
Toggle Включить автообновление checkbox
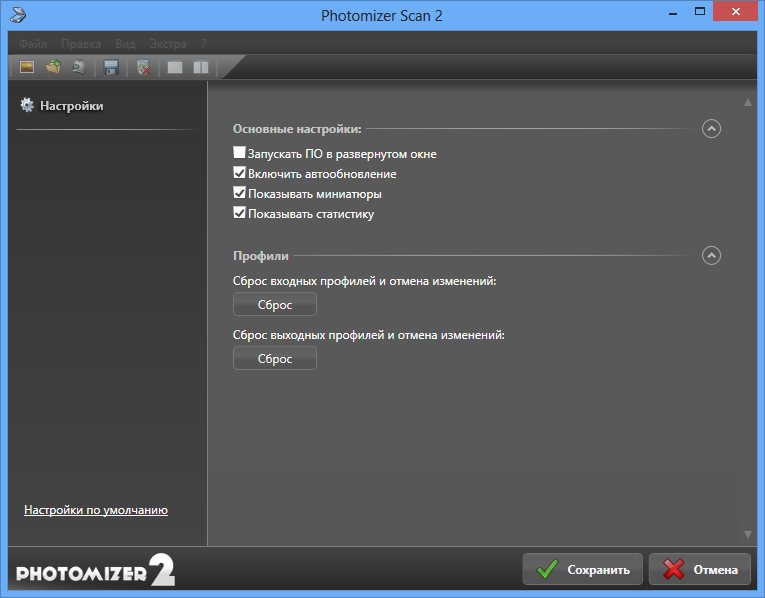tap(239, 172)
